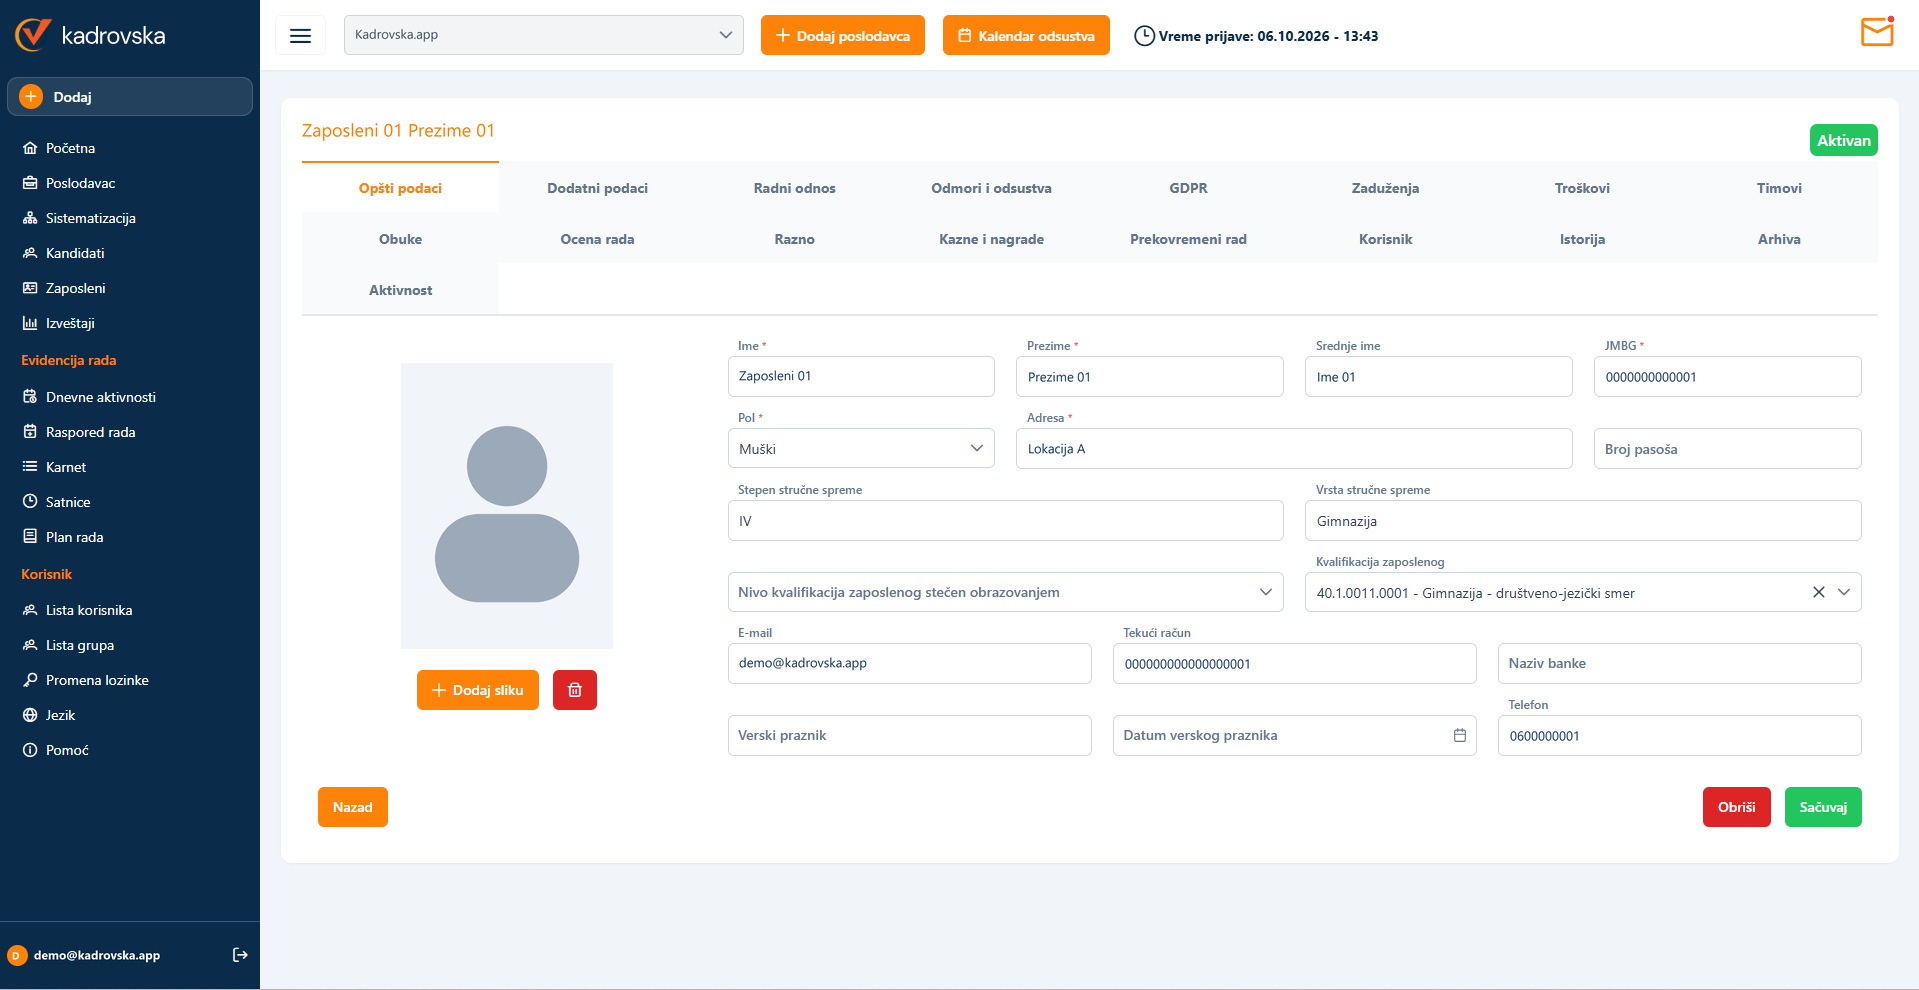Expand Nivo kvalifikacija zaposlenog dropdown
This screenshot has height=990, width=1919.
coord(1005,592)
